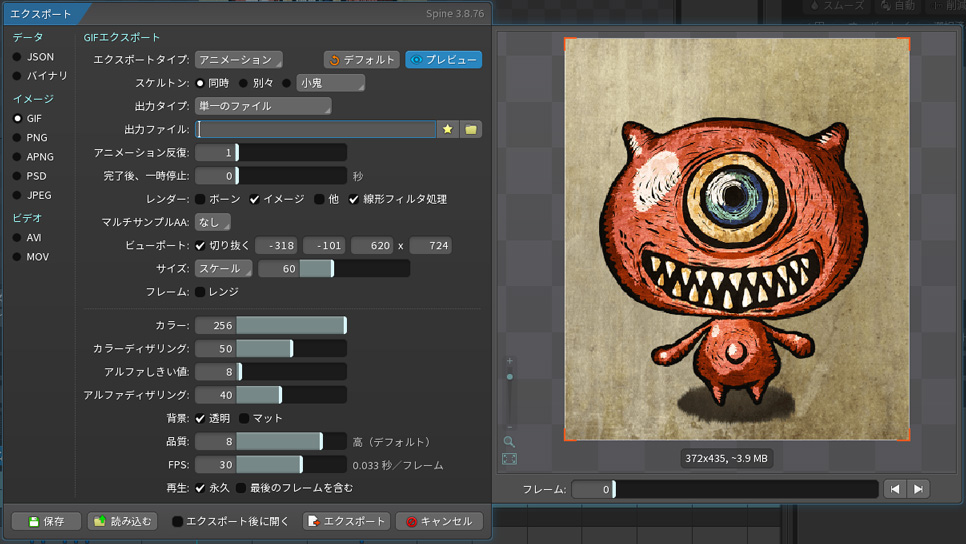The height and width of the screenshot is (544, 966).
Task: Click the fit-to-view icon in preview panel
Action: [x=509, y=459]
